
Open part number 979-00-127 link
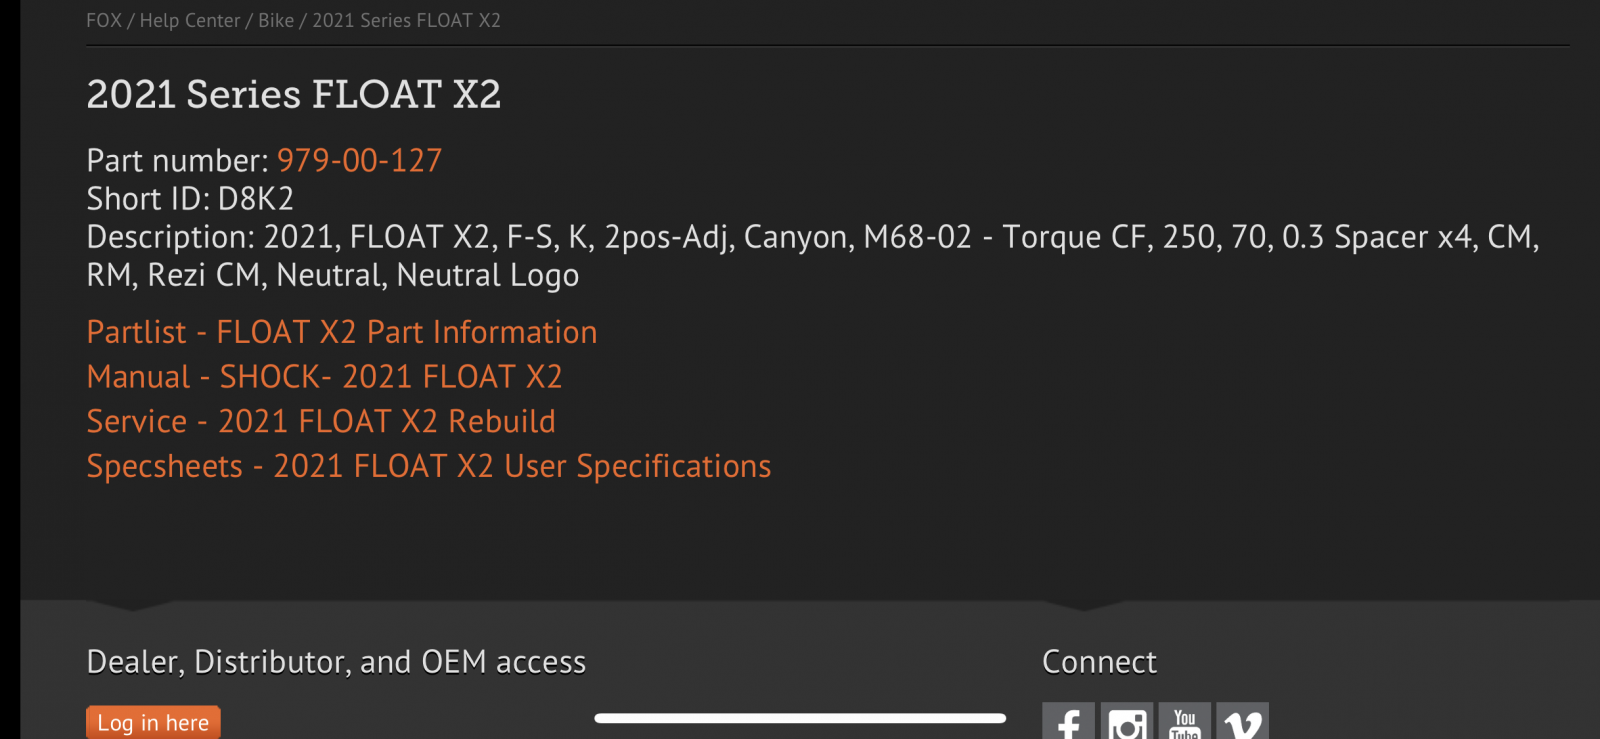pyautogui.click(x=359, y=160)
